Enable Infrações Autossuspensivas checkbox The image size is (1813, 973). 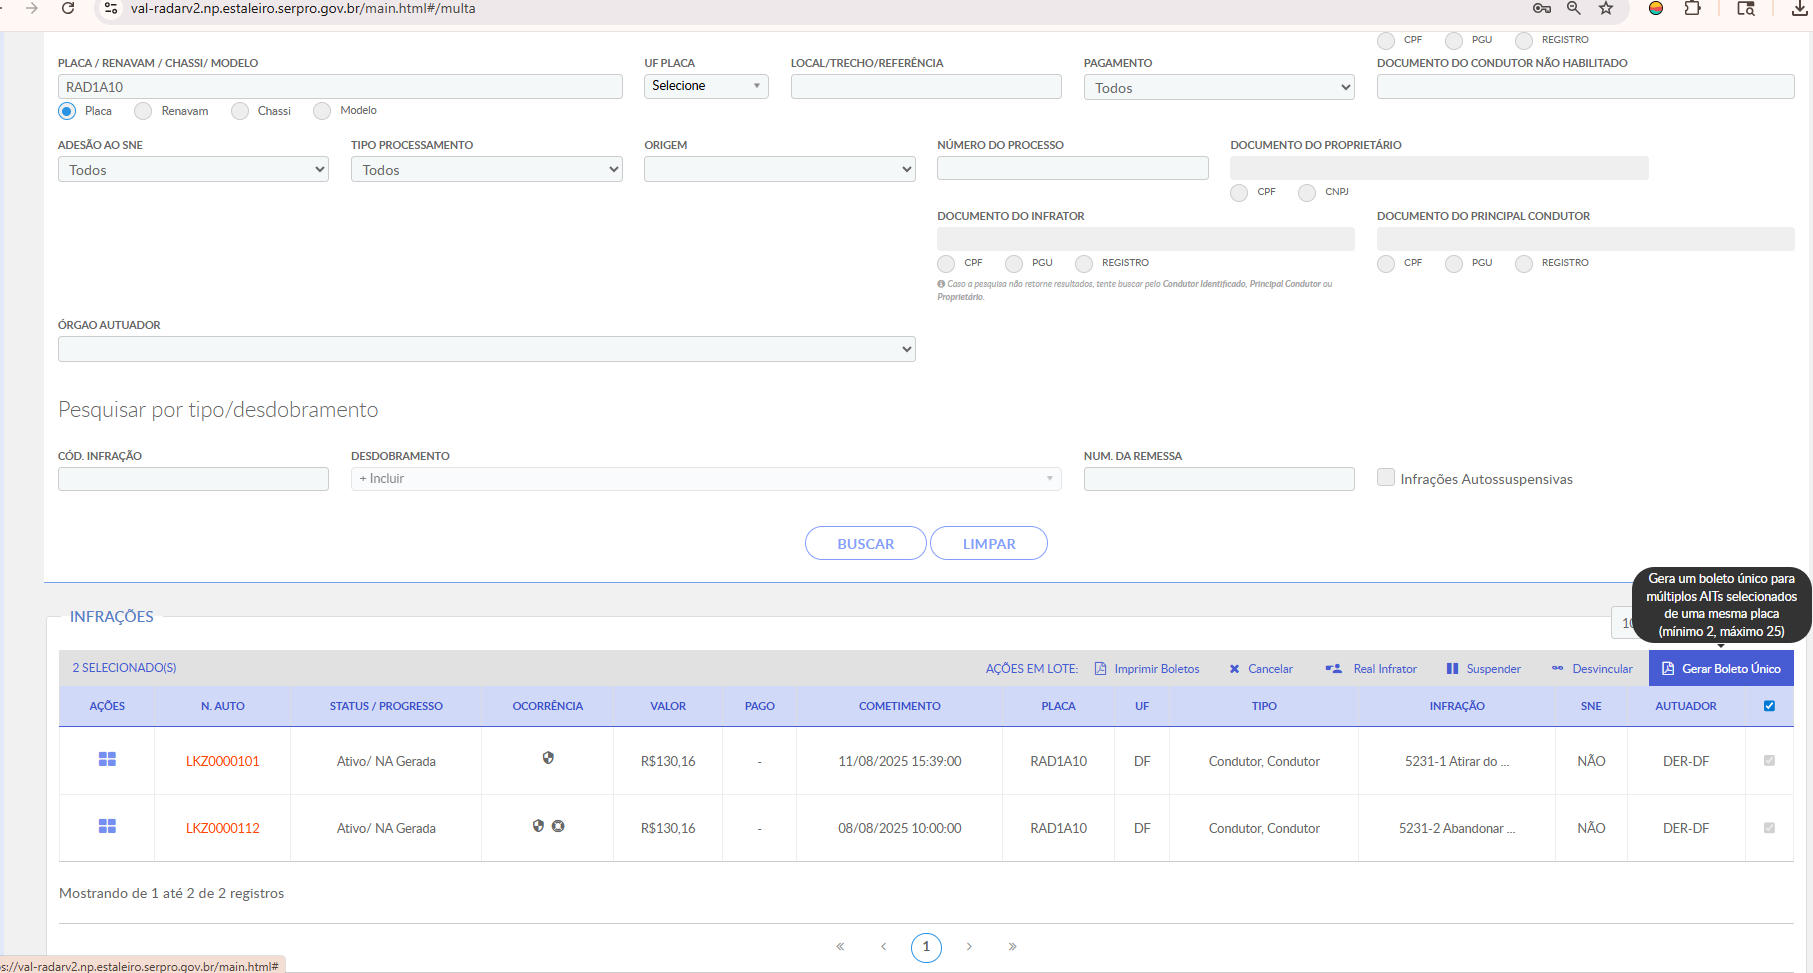(1386, 477)
